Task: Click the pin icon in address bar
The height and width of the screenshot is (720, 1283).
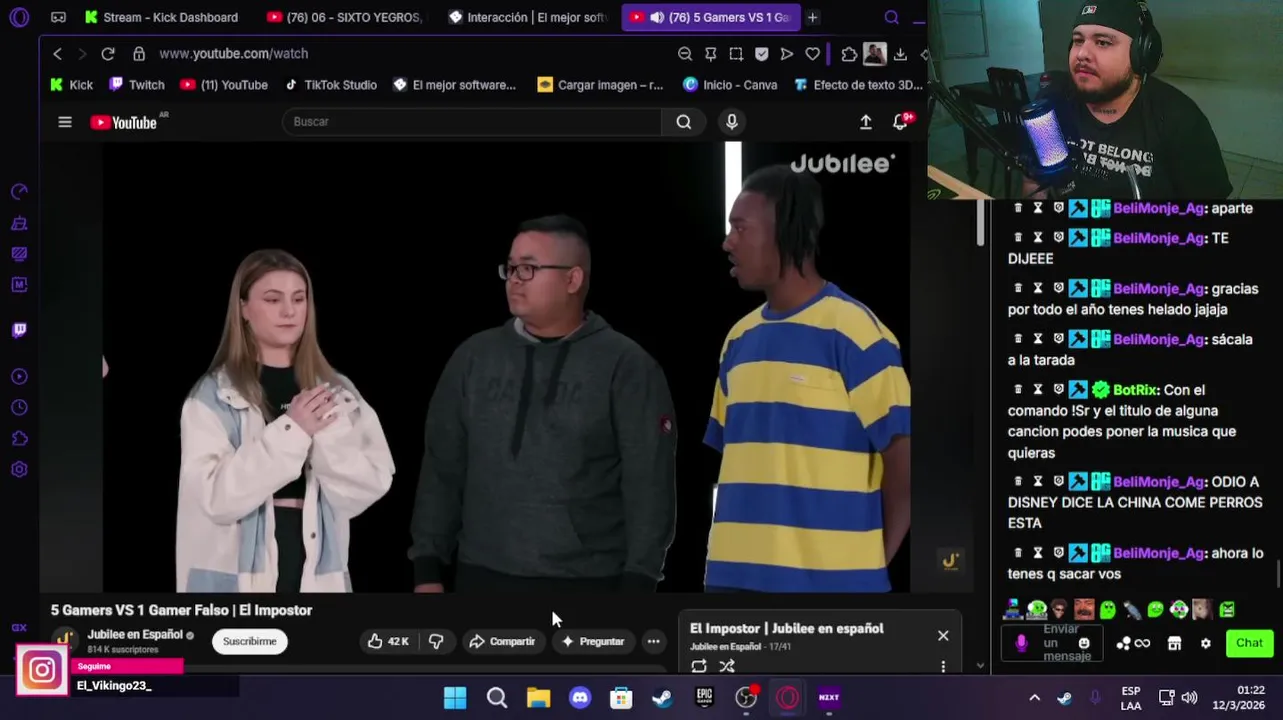Action: pyautogui.click(x=710, y=53)
